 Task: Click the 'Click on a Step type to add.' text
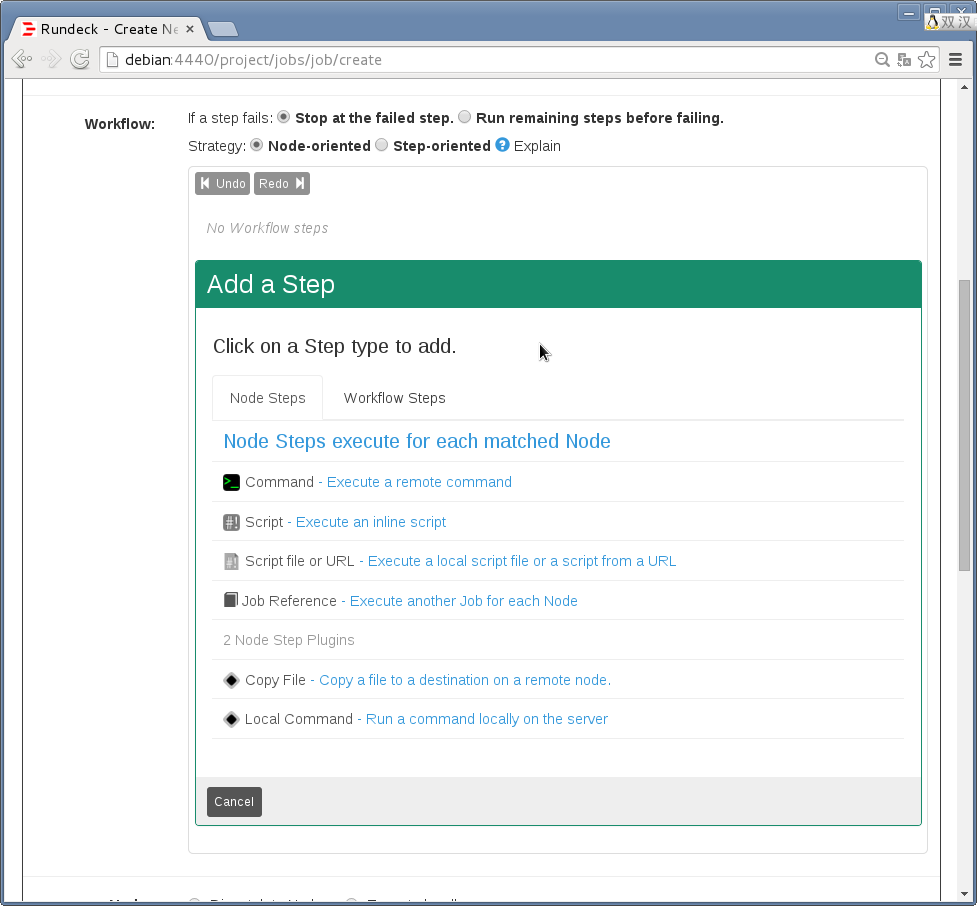[x=335, y=346]
